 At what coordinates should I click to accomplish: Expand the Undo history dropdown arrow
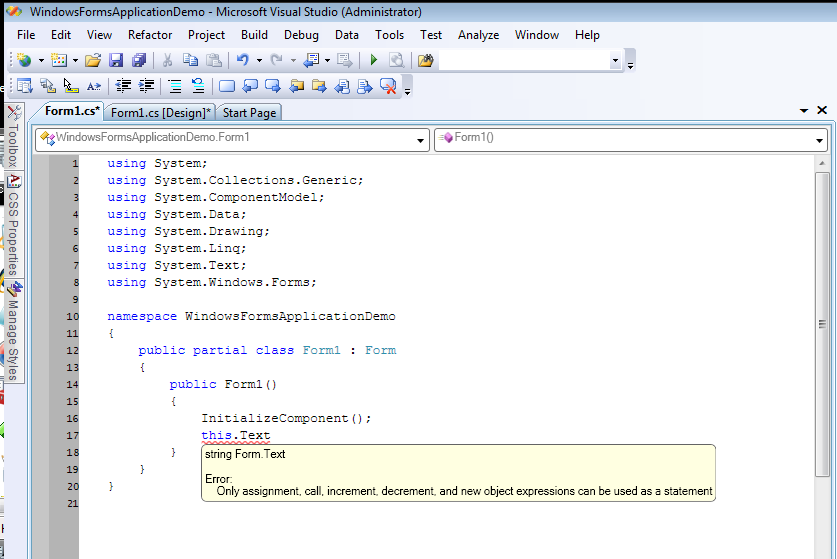(259, 60)
